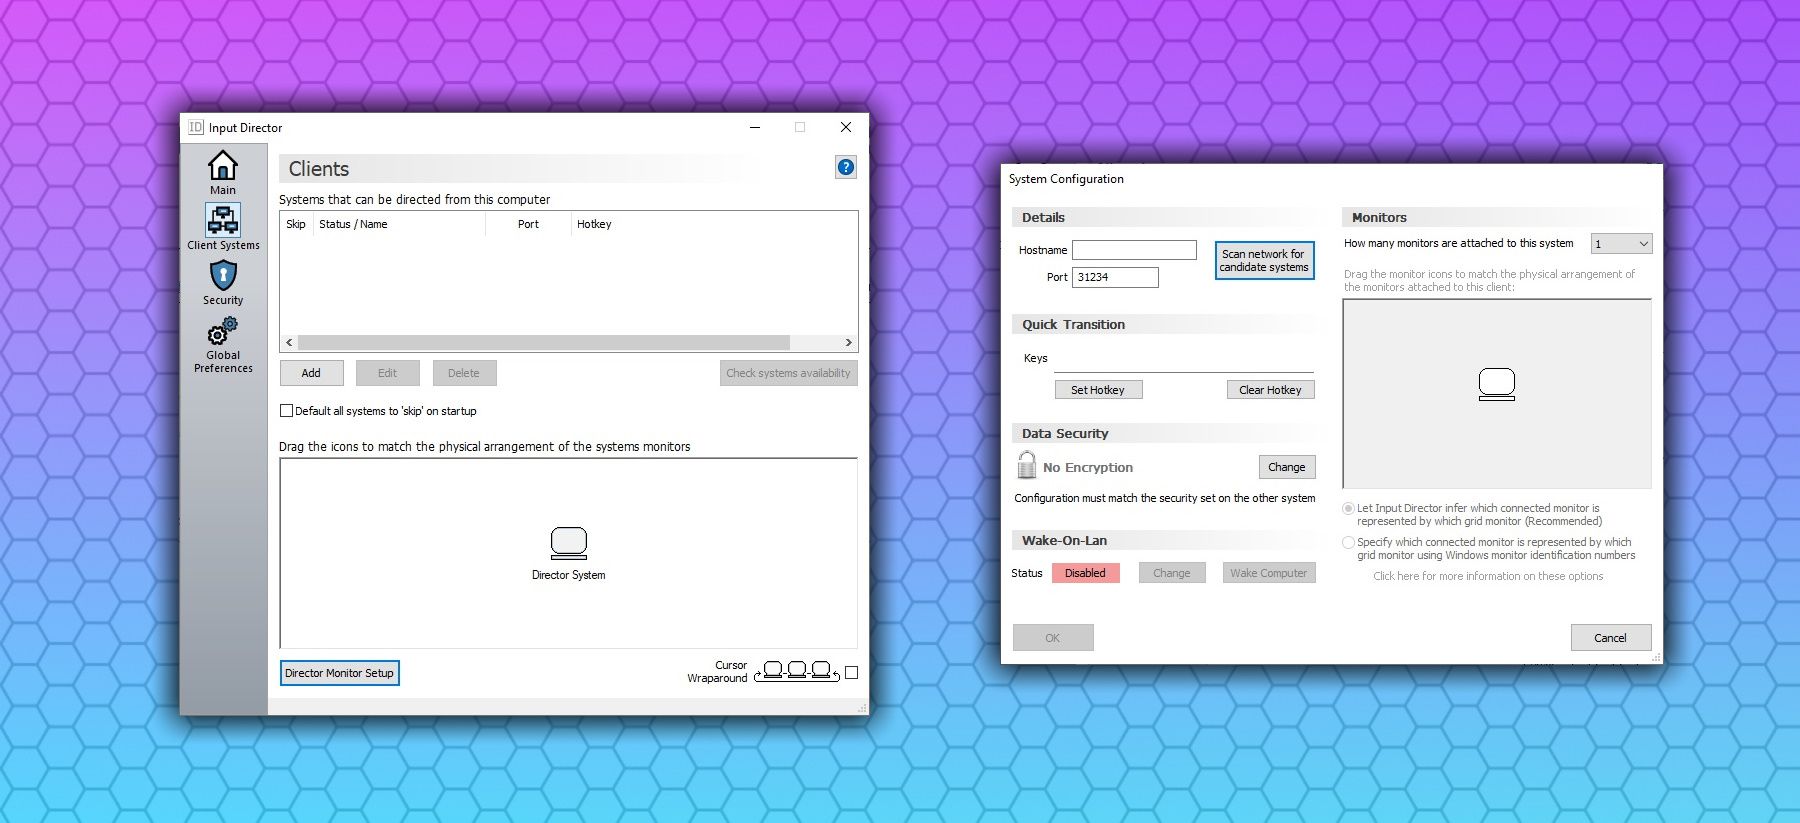The height and width of the screenshot is (823, 1800).
Task: Open the number of monitors dropdown
Action: pyautogui.click(x=1621, y=244)
